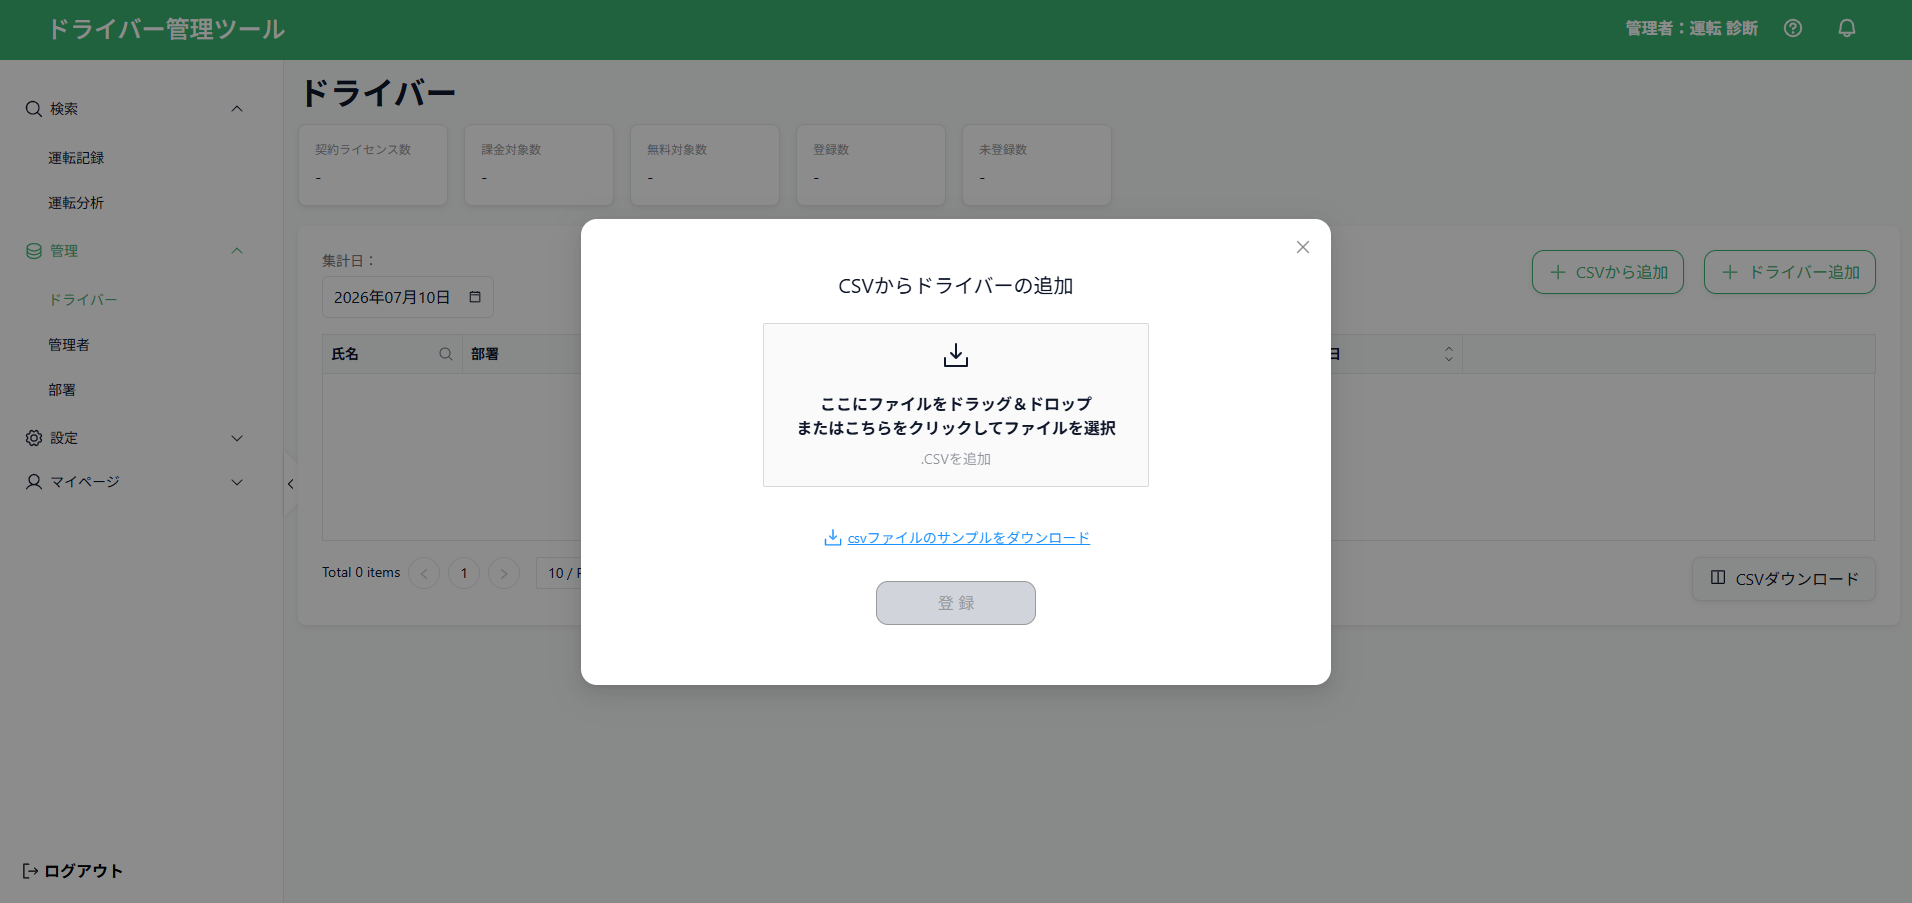Click the calendar icon in date field
The width and height of the screenshot is (1912, 903).
[475, 297]
